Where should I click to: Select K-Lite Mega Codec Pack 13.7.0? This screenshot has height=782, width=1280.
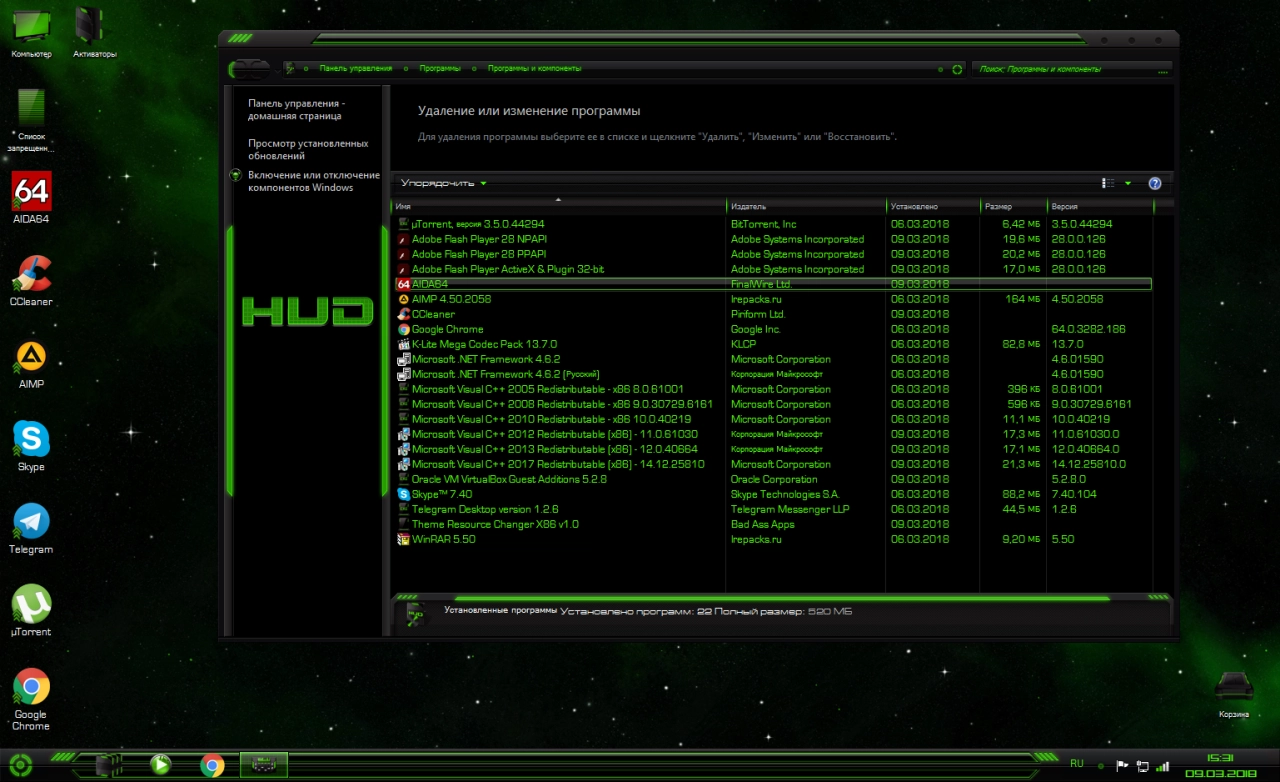pyautogui.click(x=772, y=344)
